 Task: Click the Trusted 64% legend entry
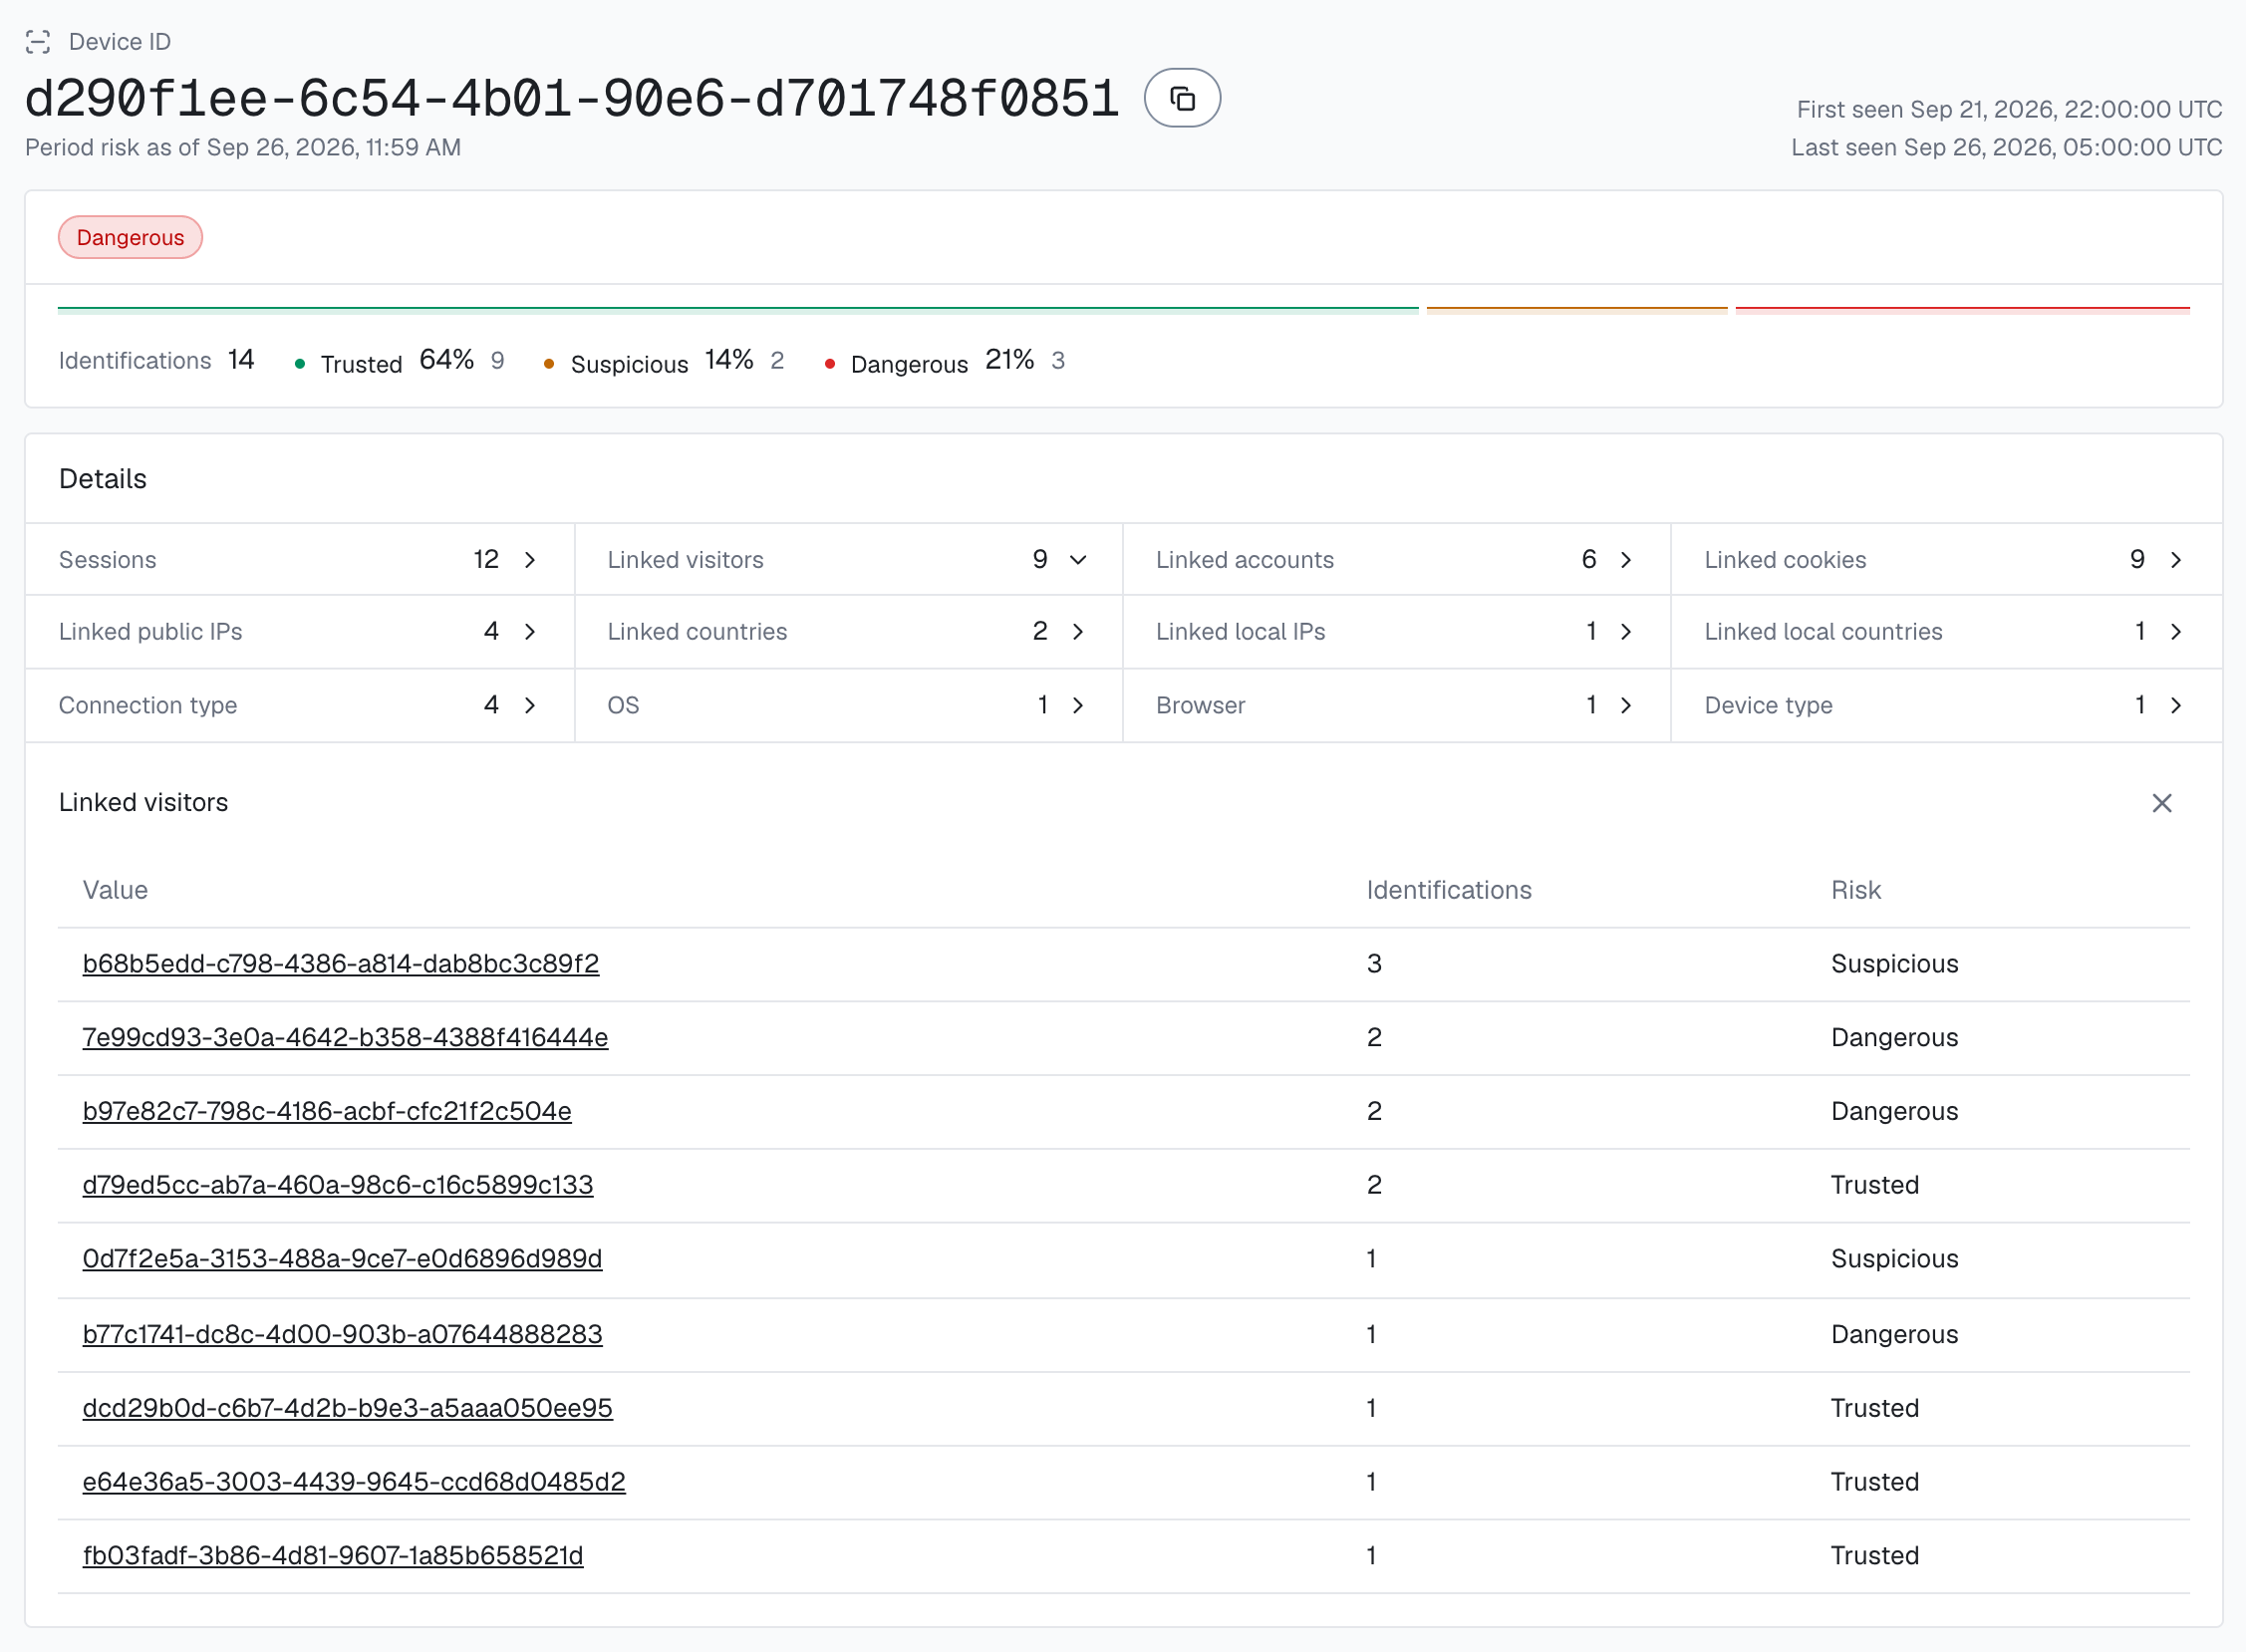click(x=399, y=361)
